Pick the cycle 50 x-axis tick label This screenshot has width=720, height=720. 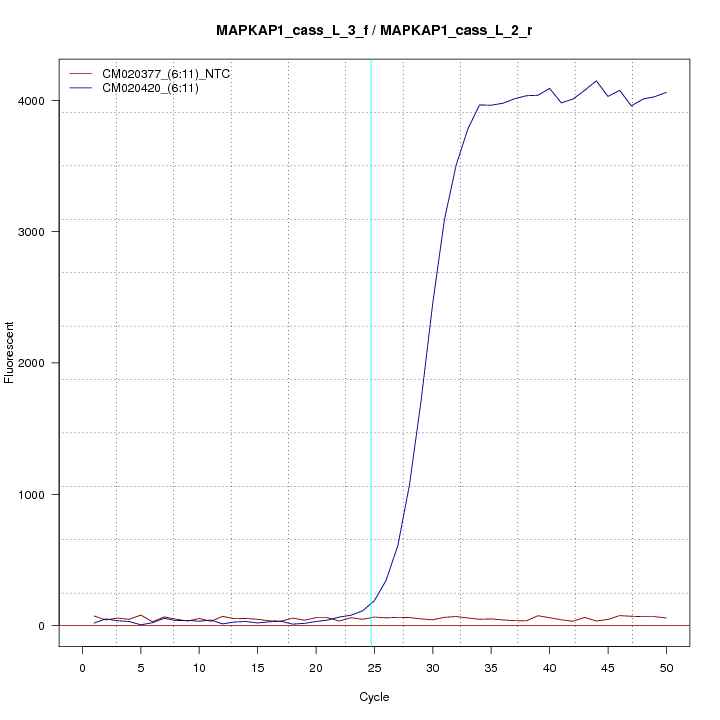(x=666, y=668)
